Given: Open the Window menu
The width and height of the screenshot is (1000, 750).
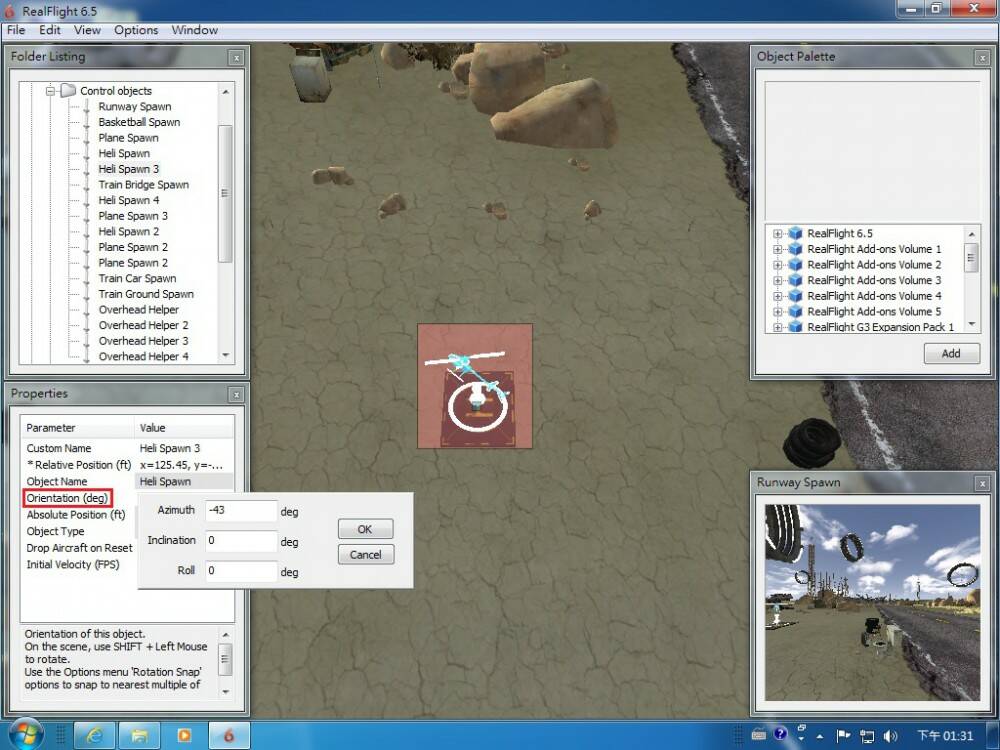Looking at the screenshot, I should pos(195,30).
